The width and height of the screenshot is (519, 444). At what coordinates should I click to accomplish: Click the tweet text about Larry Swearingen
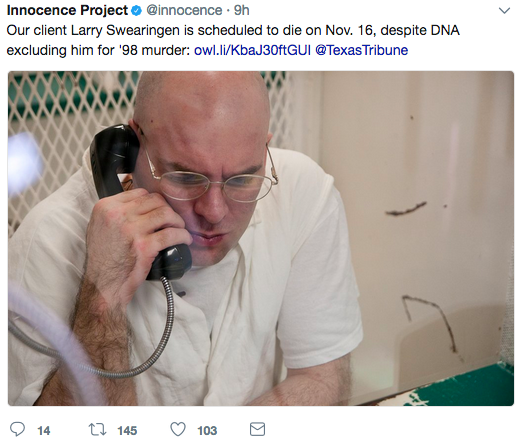point(233,40)
